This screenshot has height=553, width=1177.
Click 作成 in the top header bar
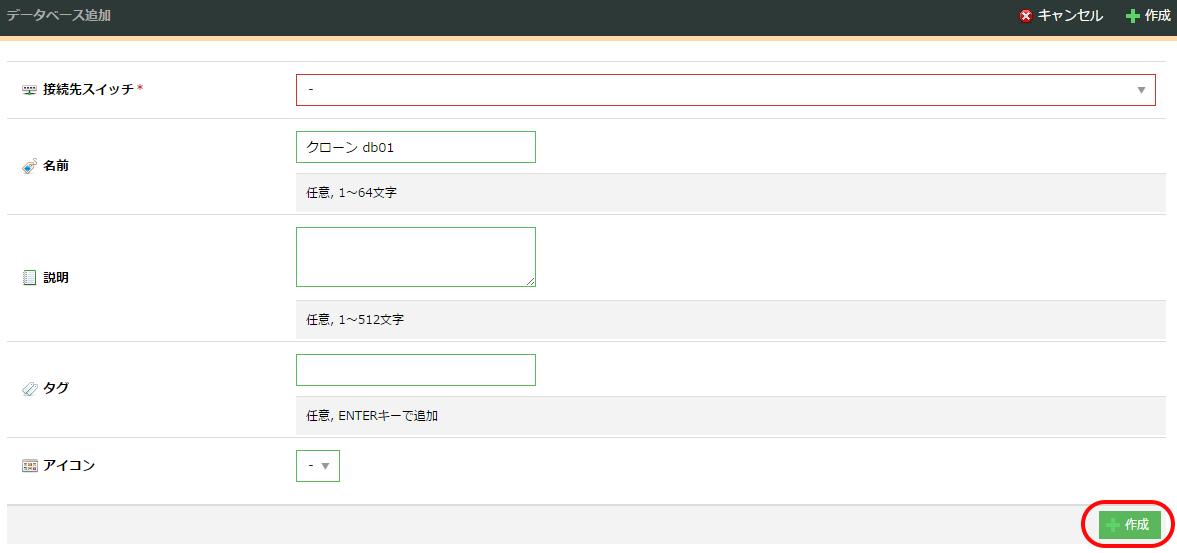(x=1157, y=16)
